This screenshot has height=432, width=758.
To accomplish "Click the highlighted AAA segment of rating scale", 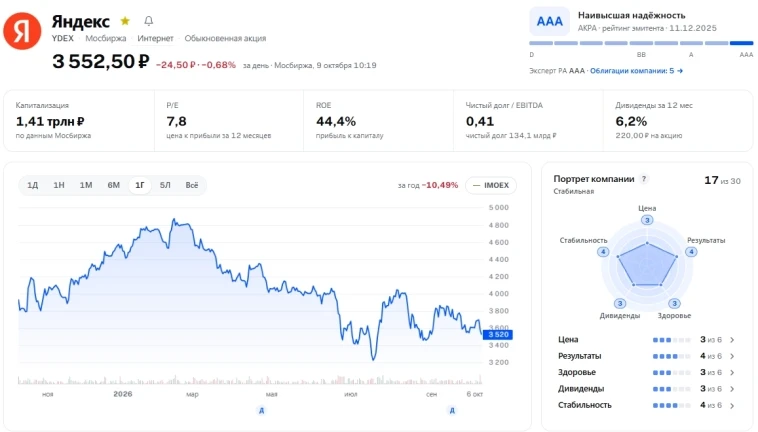I will pyautogui.click(x=742, y=43).
